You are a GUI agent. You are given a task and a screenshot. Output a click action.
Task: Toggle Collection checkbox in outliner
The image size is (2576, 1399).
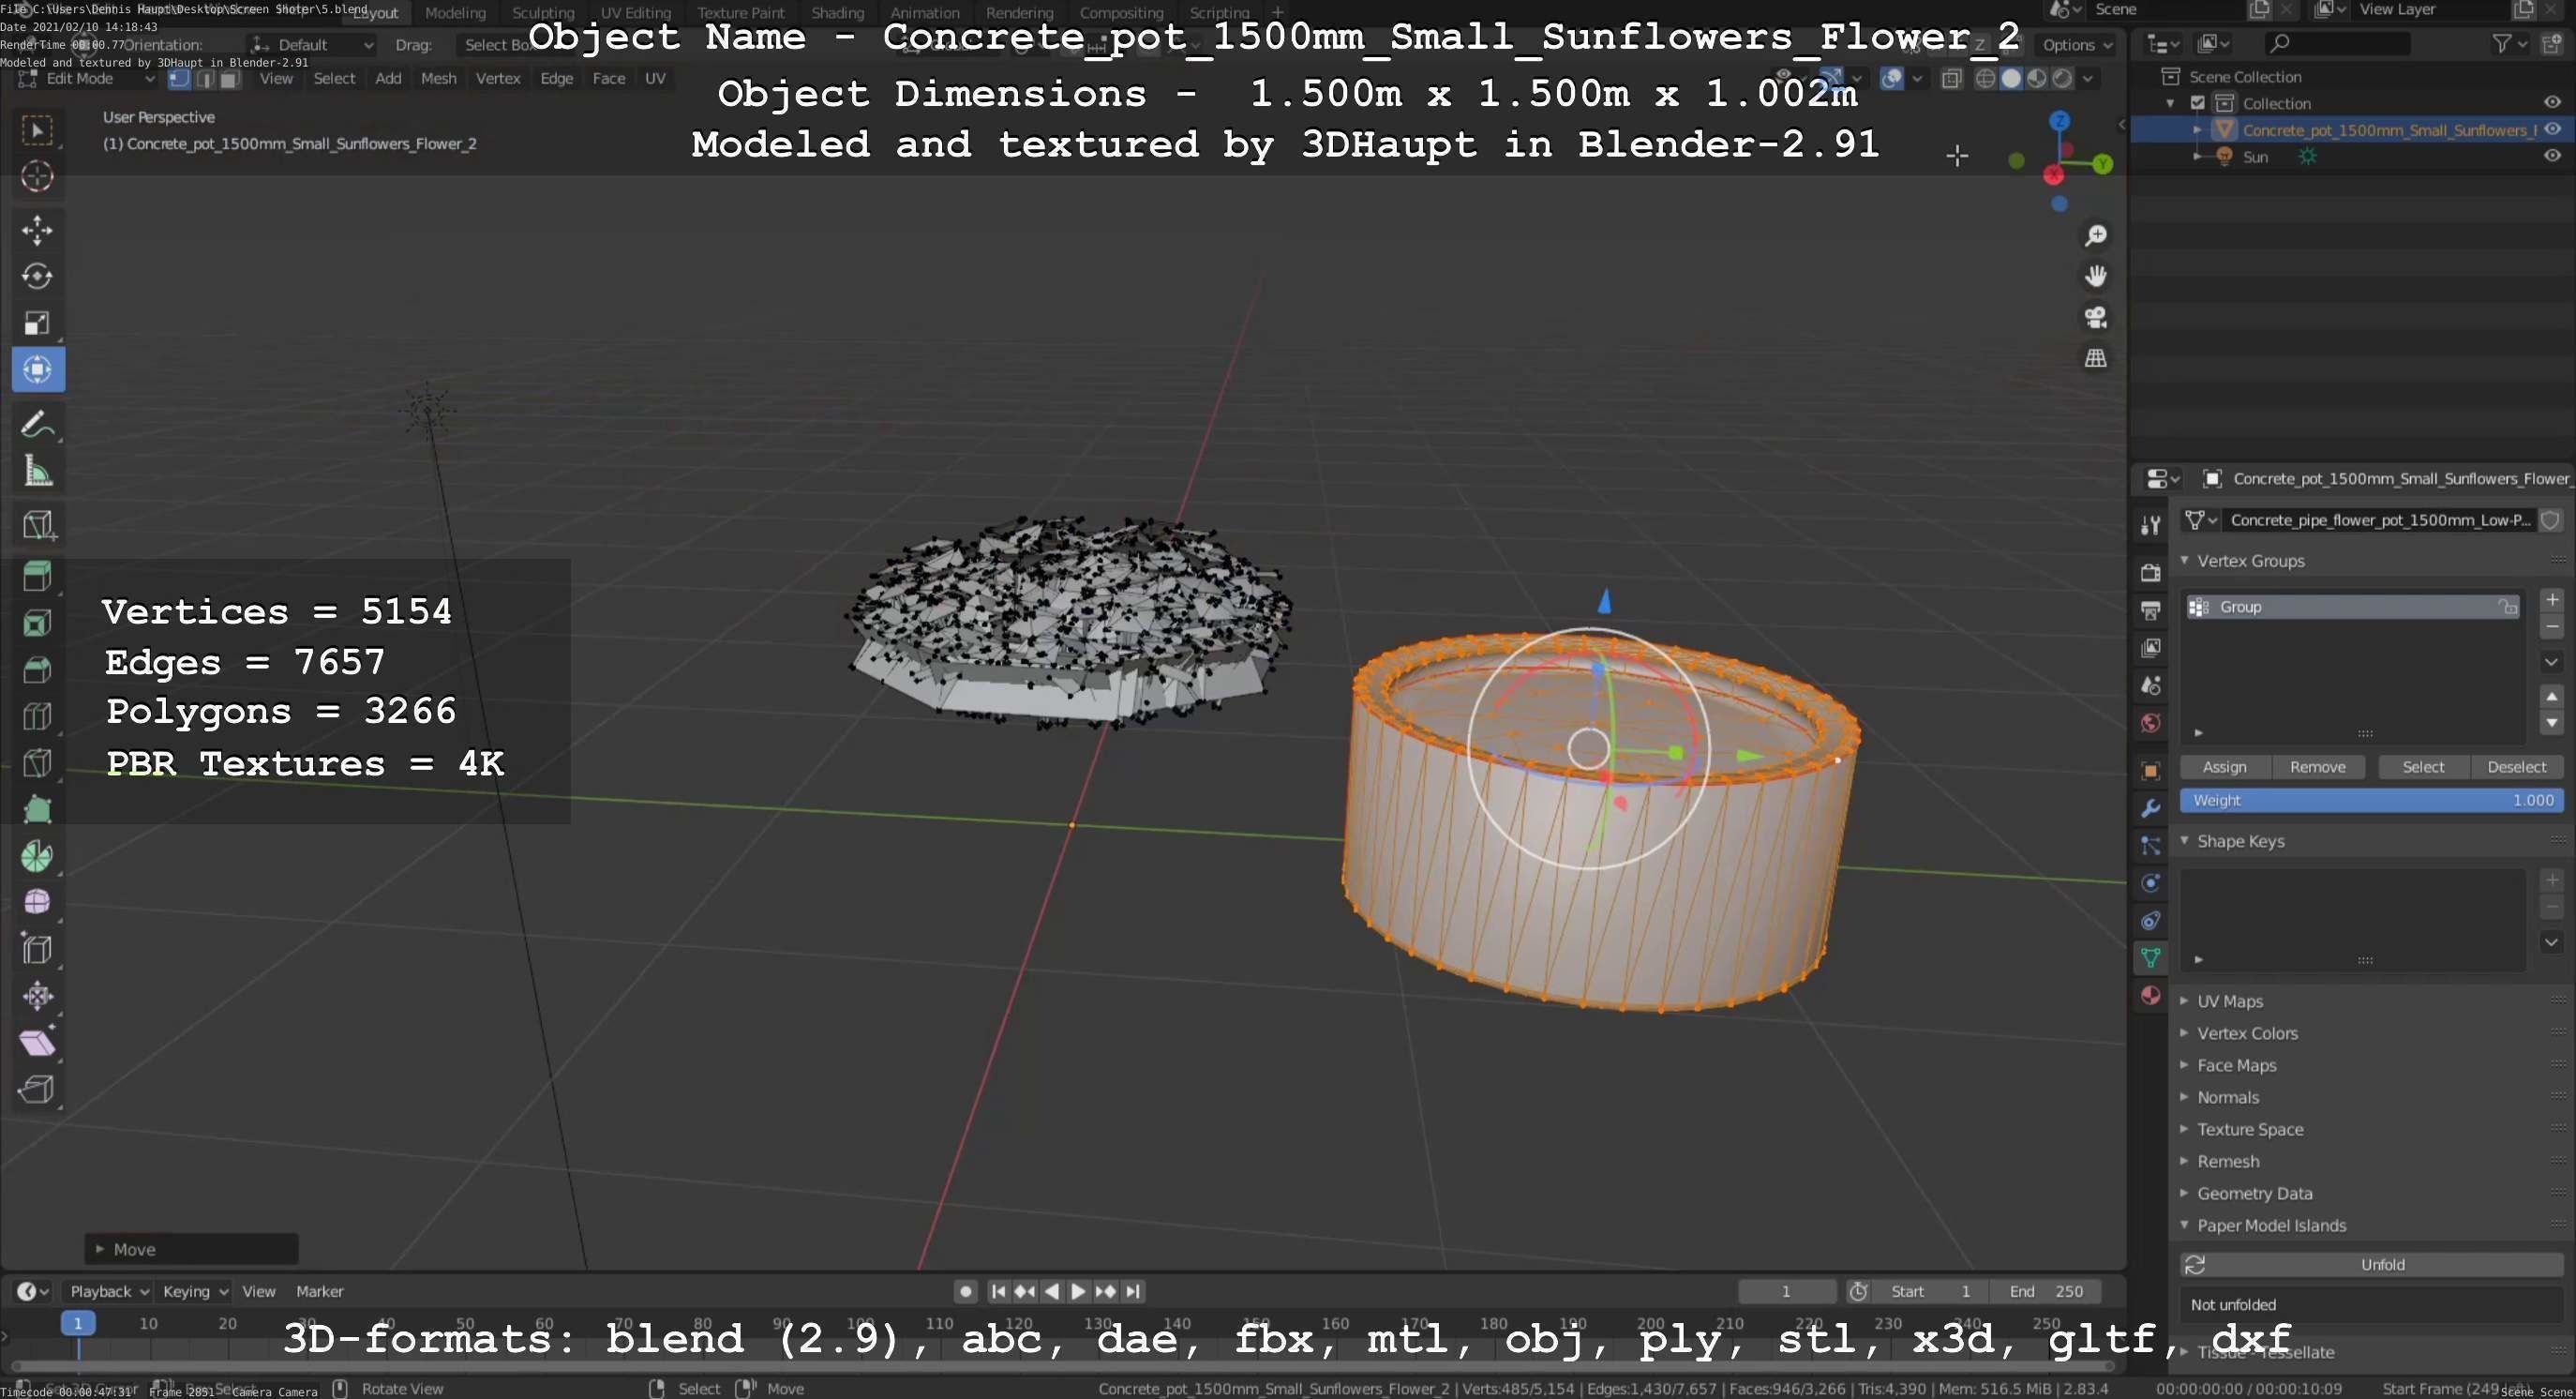(x=2197, y=103)
